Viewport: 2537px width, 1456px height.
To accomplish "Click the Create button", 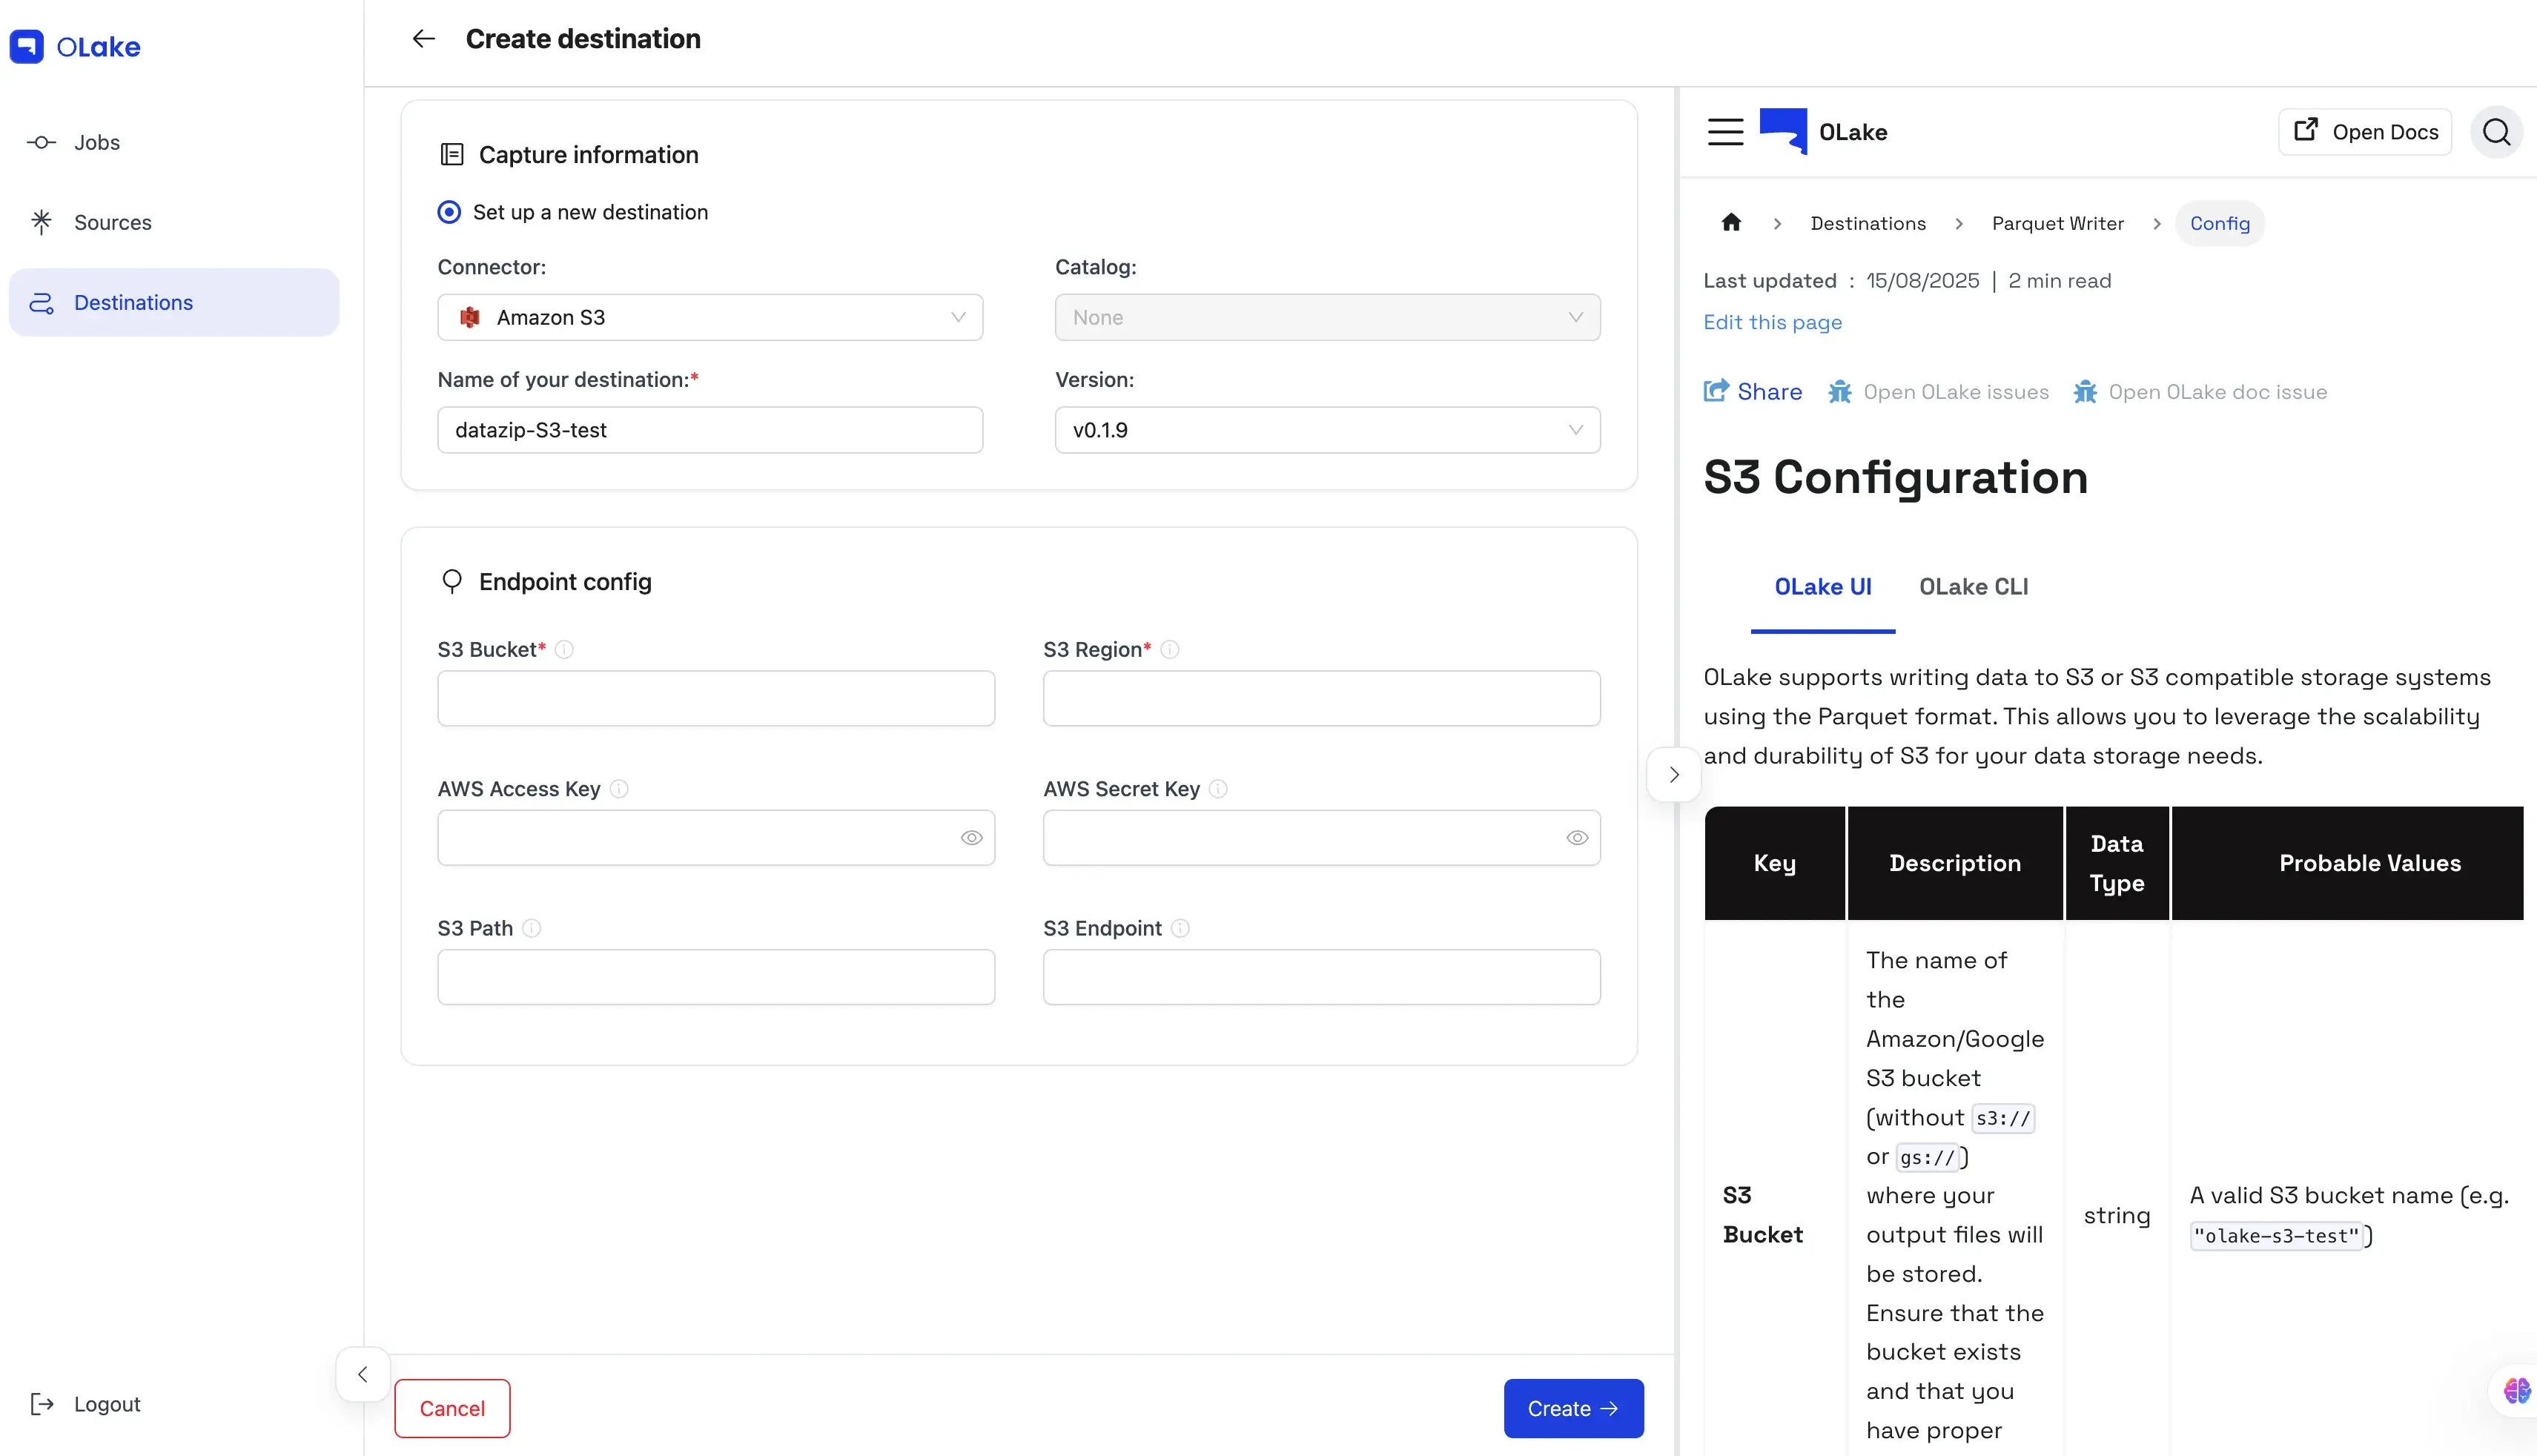I will (1573, 1408).
